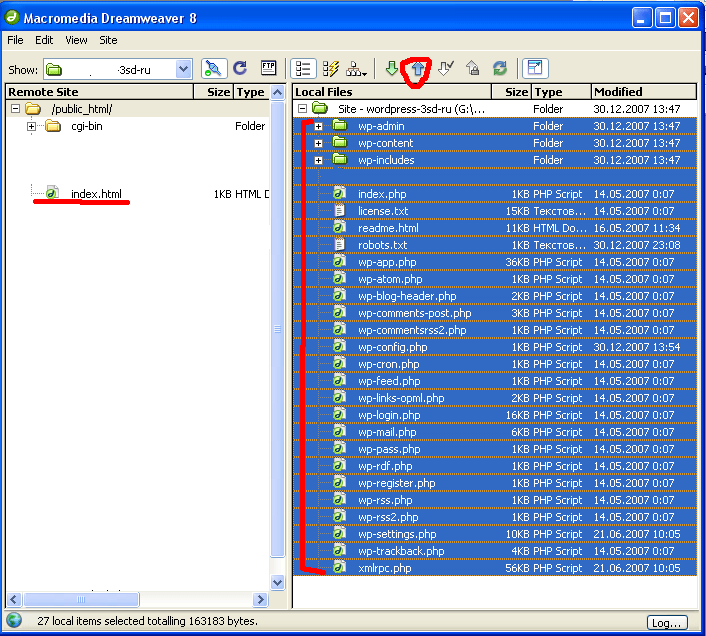706x636 pixels.
Task: Select remote index.html file
Action: point(96,194)
